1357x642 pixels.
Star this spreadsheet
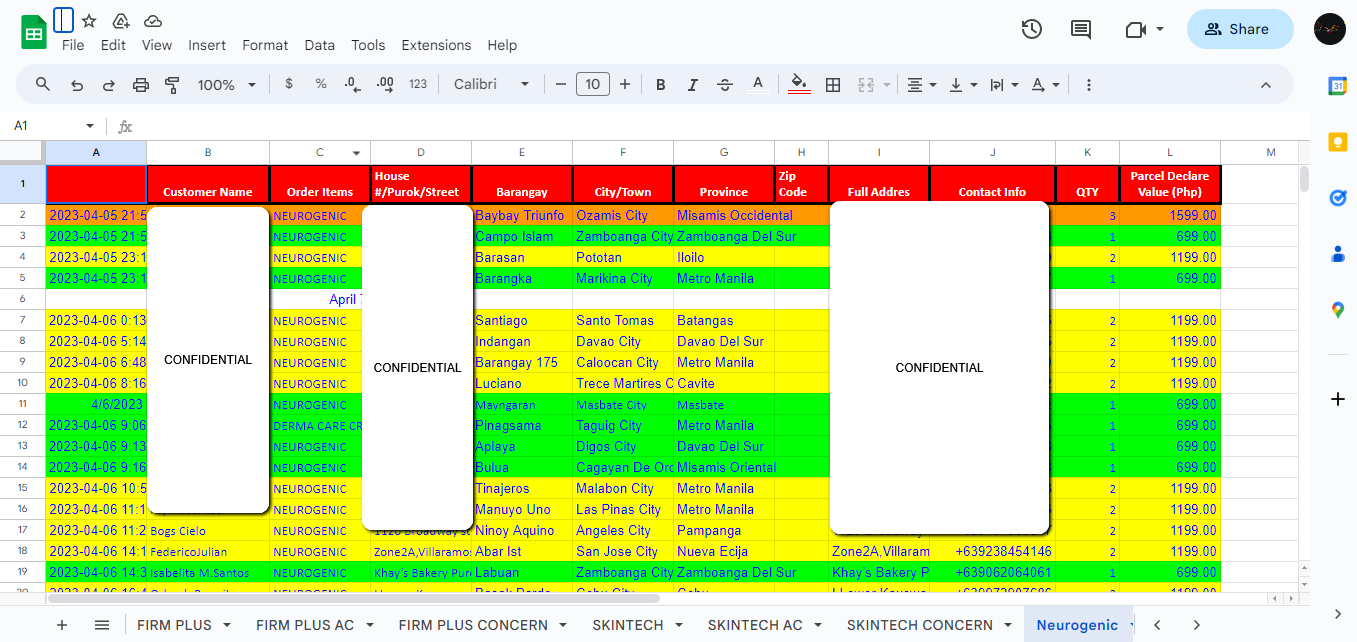coord(89,21)
